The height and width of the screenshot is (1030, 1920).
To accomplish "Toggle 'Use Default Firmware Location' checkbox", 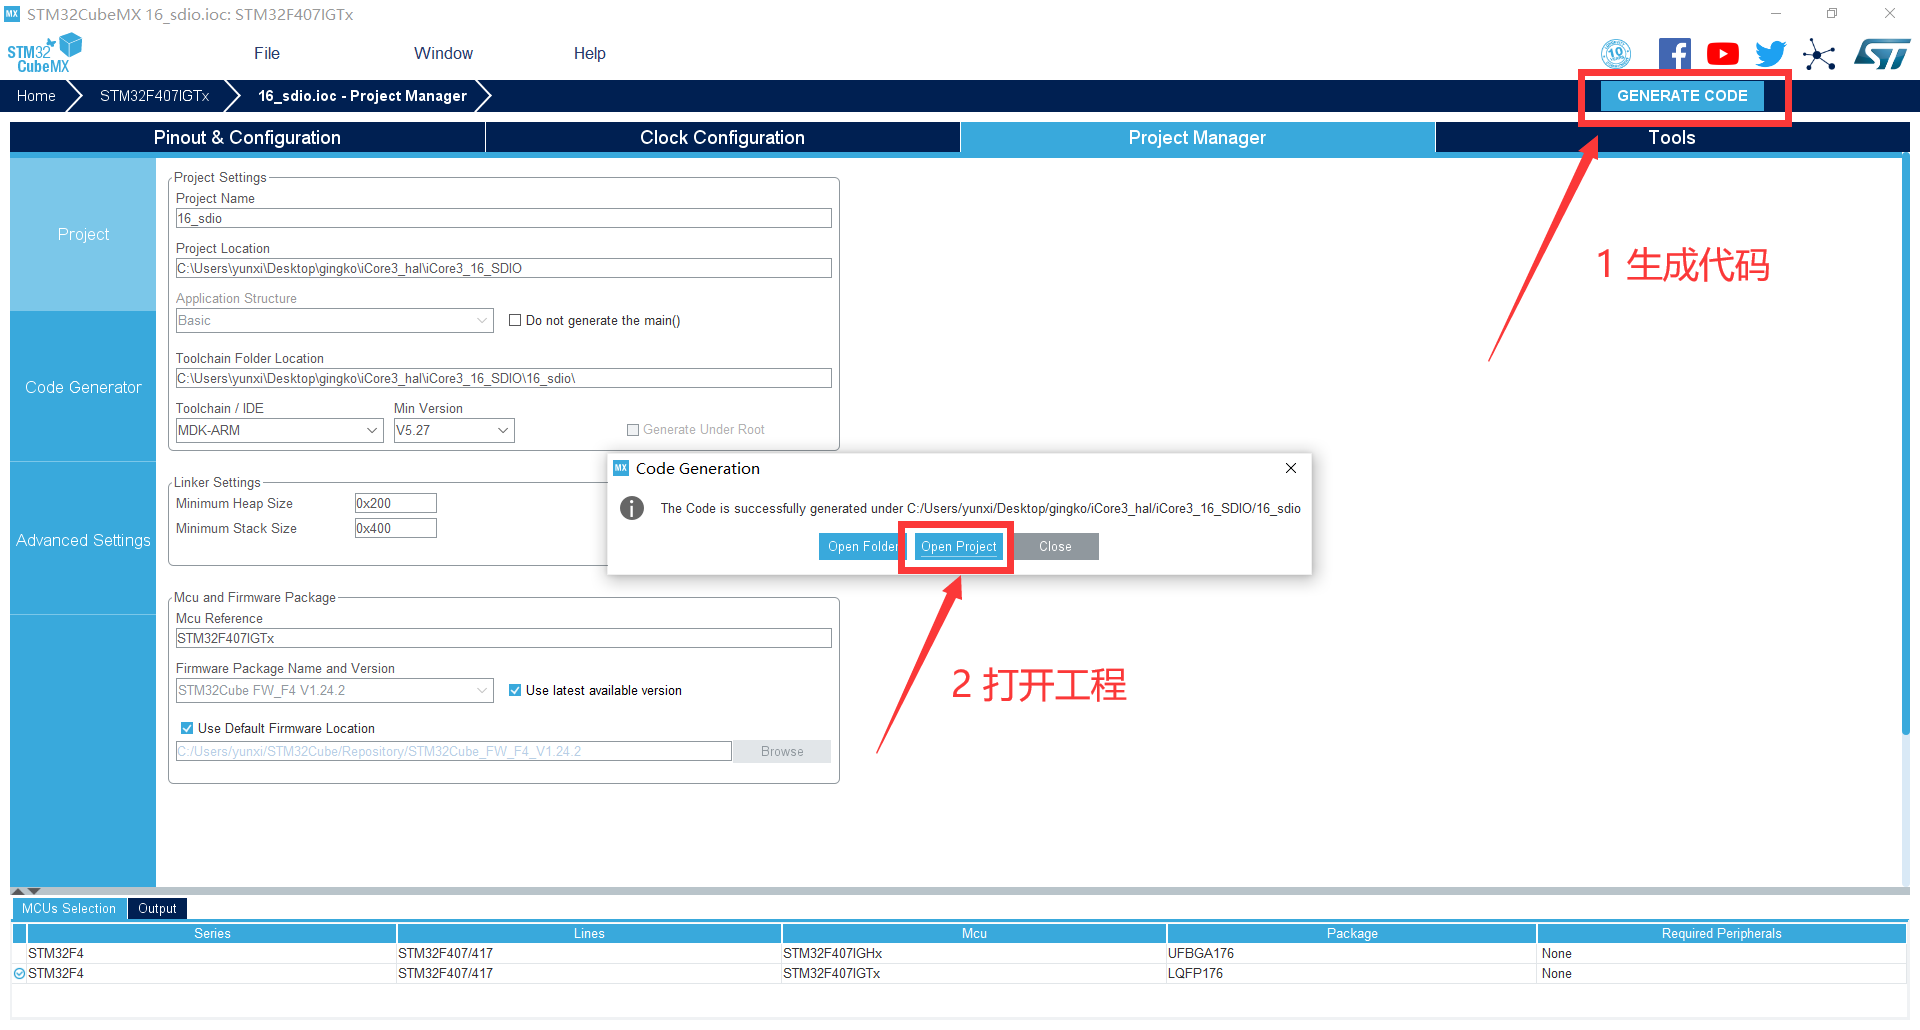I will [187, 729].
